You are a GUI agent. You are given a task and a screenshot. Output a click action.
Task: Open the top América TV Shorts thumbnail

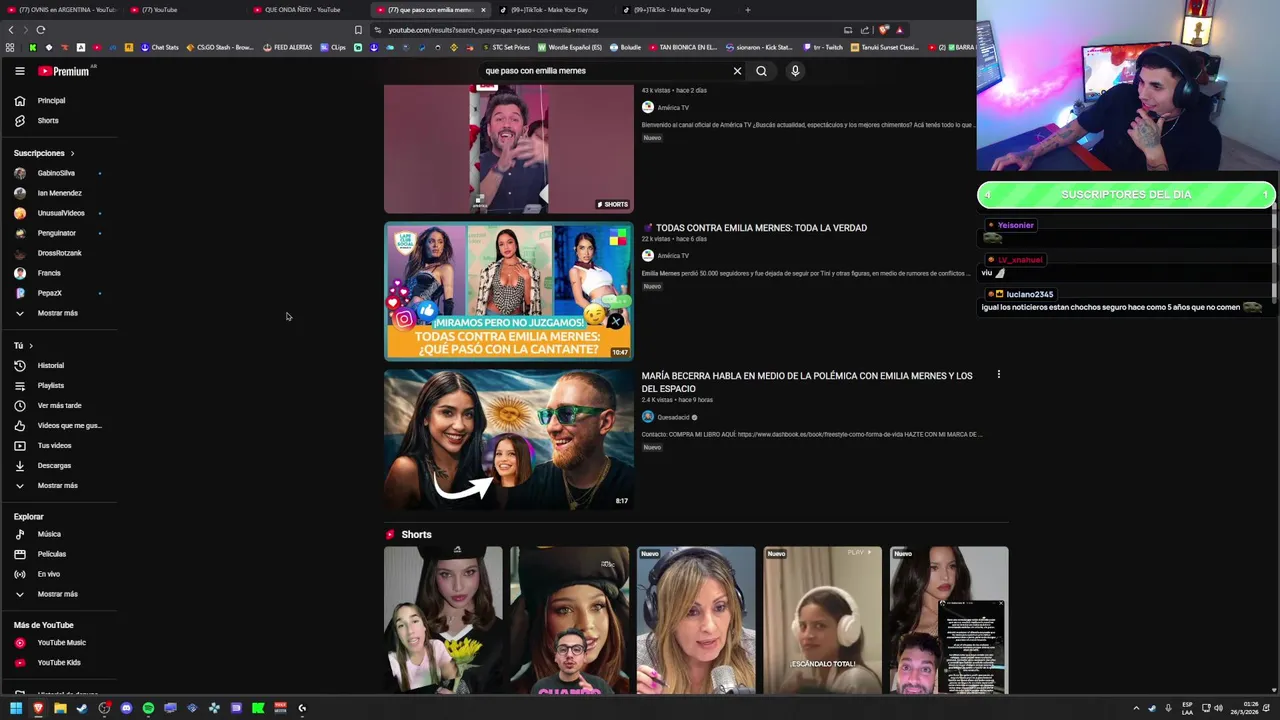click(x=509, y=148)
